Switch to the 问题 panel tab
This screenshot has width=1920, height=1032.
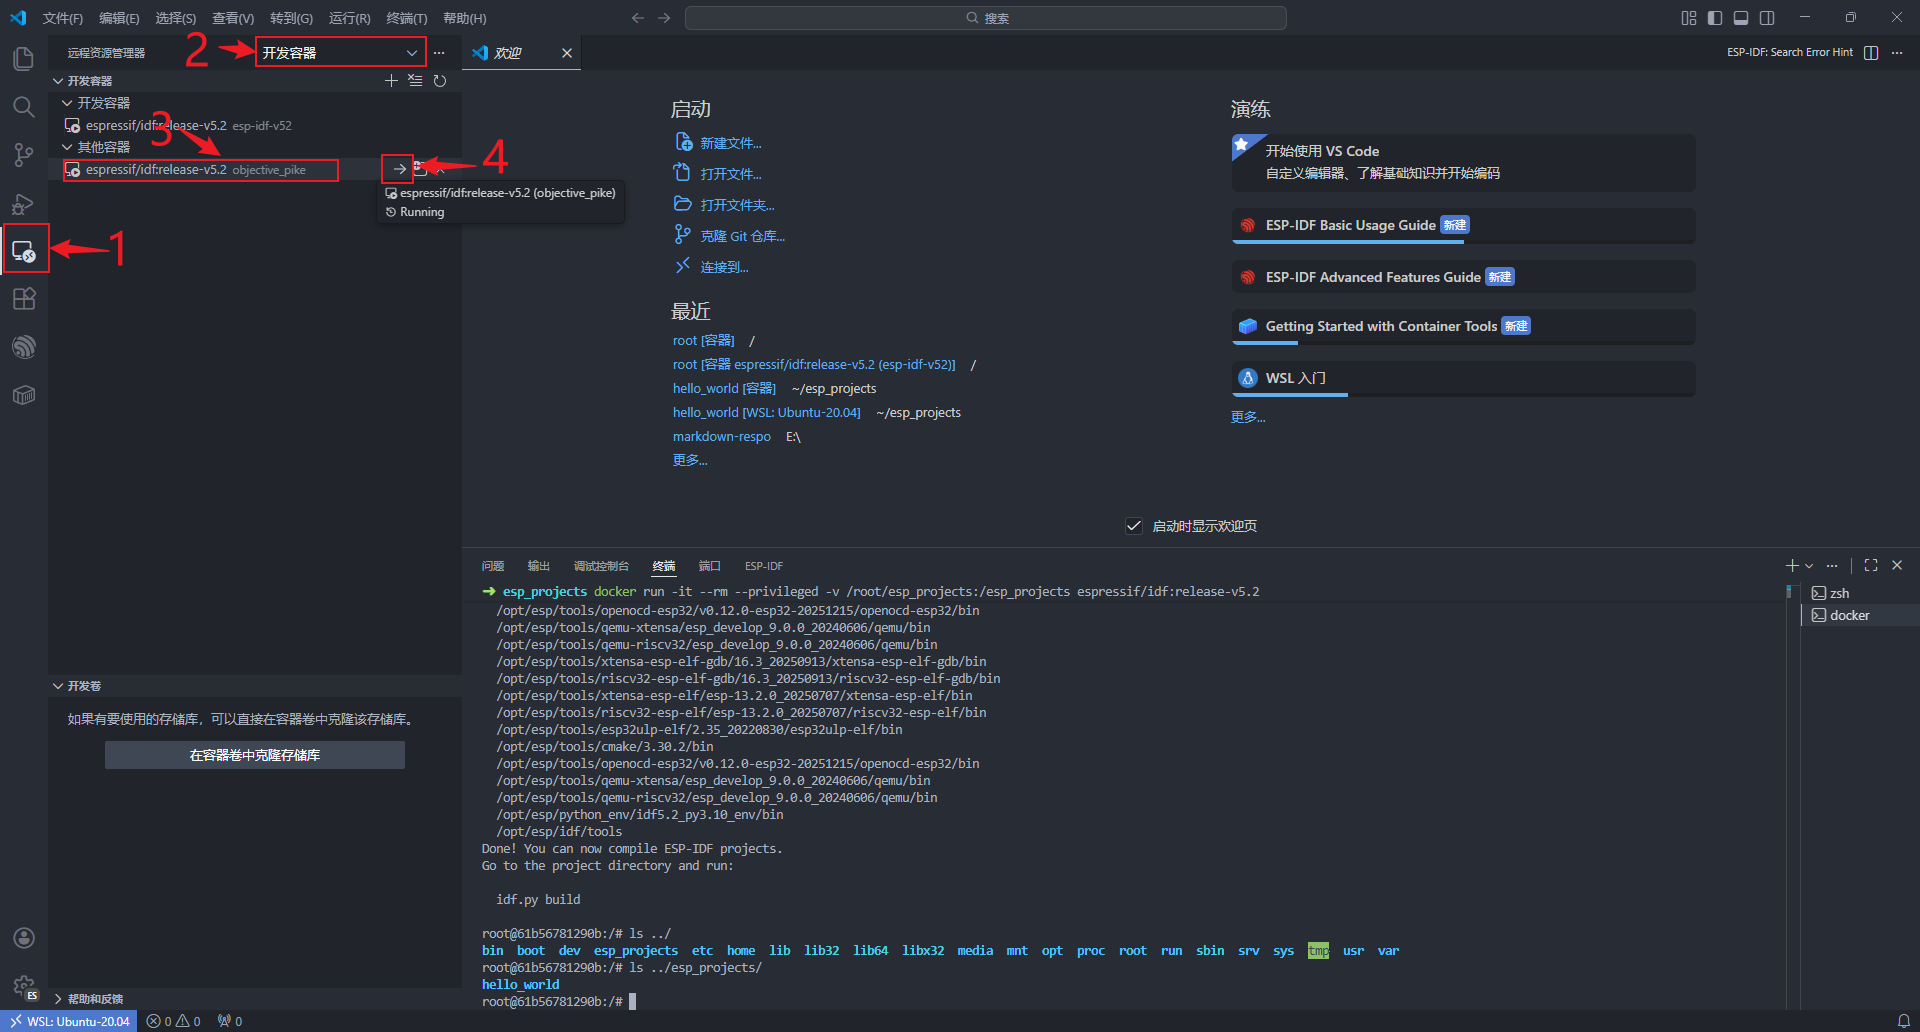click(493, 566)
